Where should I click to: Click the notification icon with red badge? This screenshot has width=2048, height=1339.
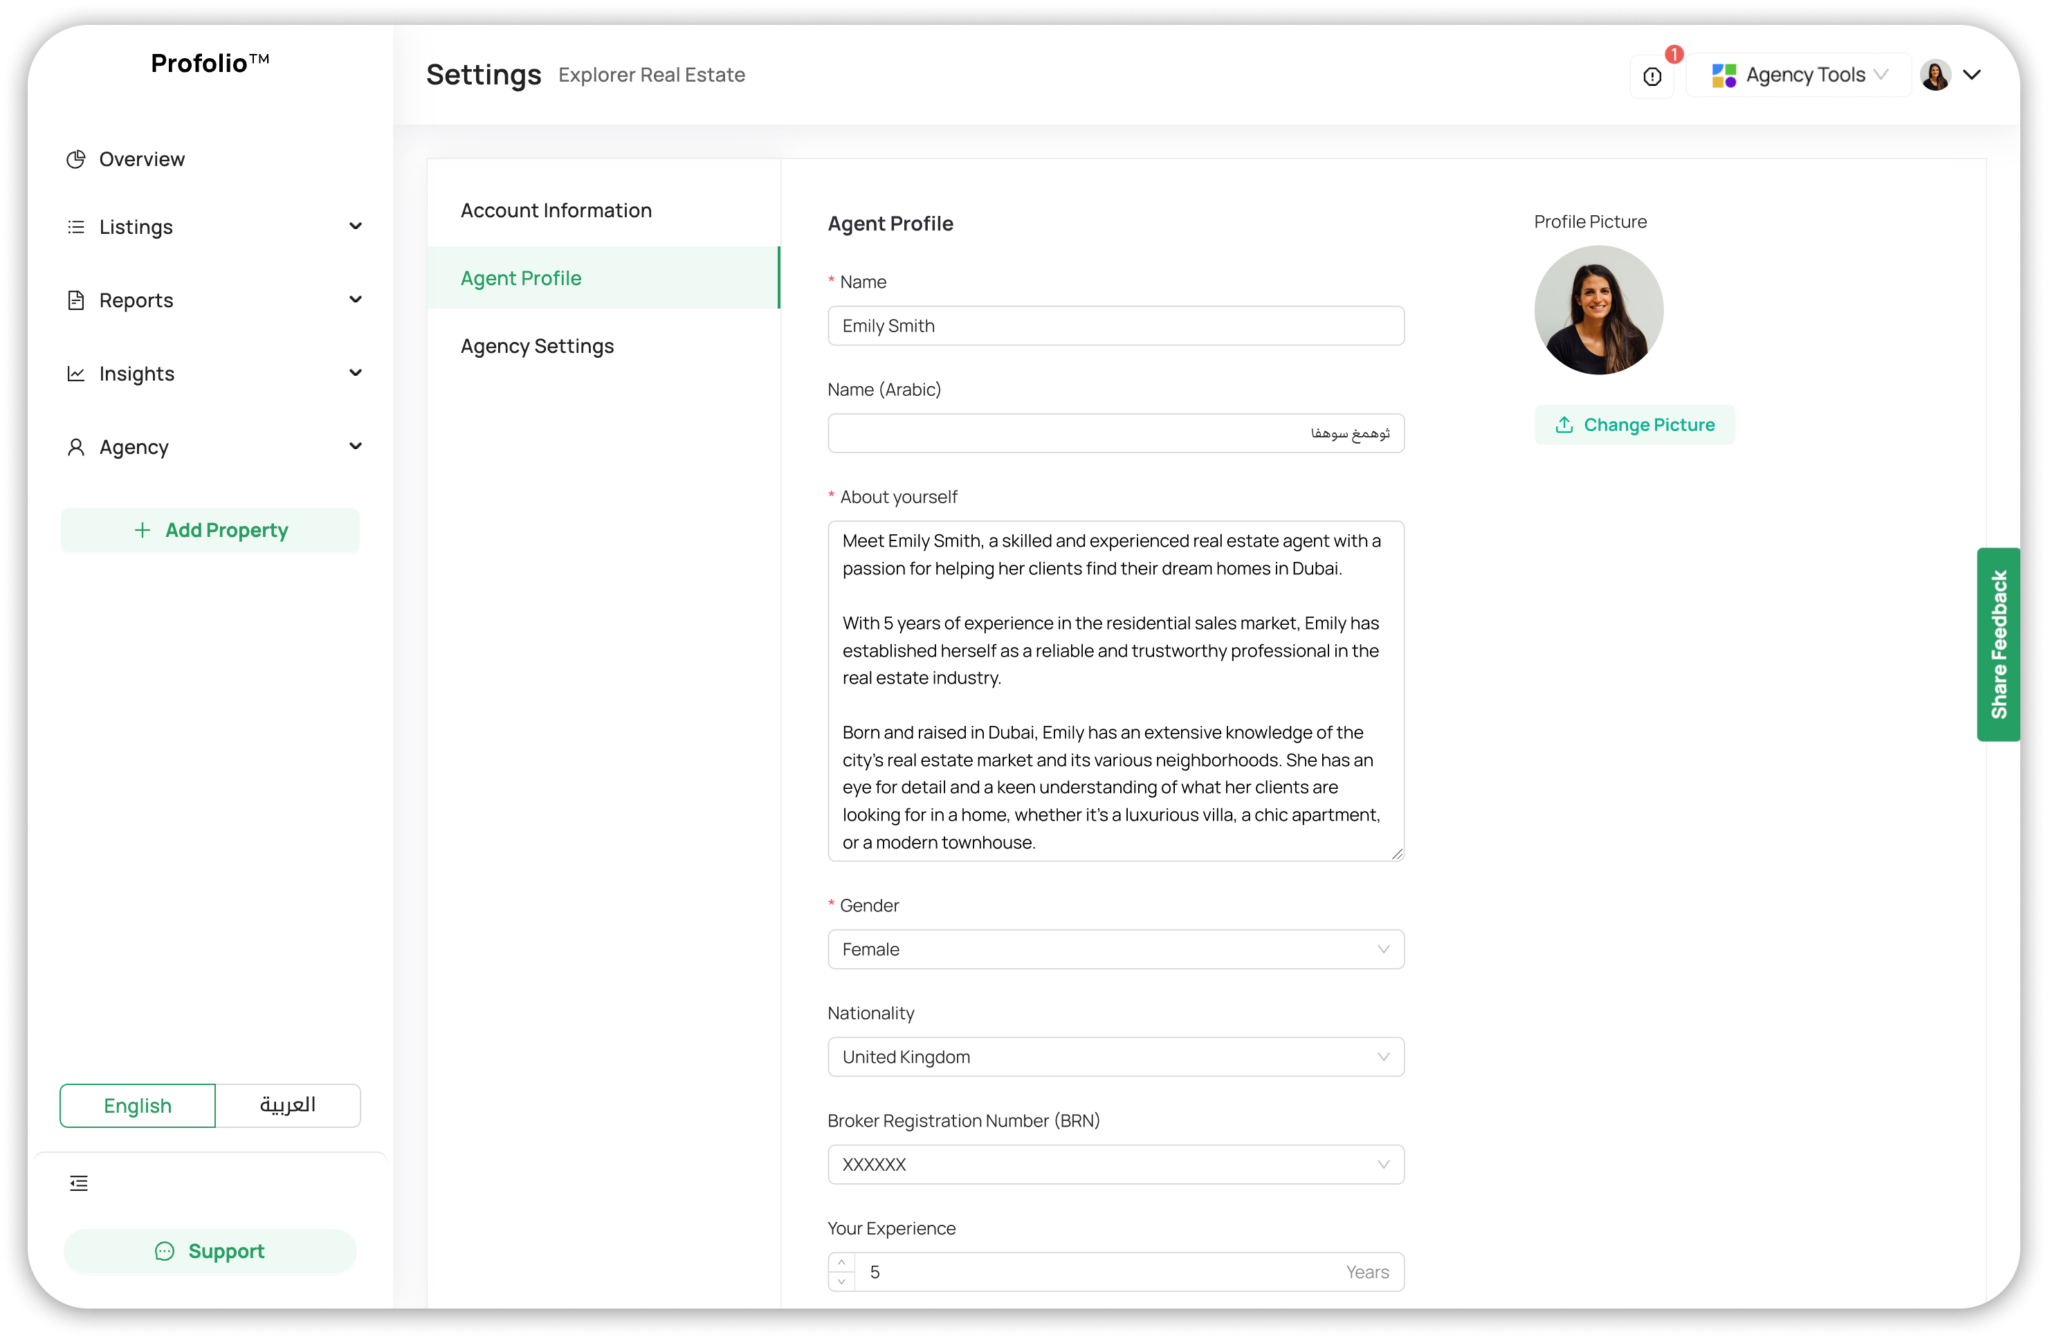tap(1652, 76)
